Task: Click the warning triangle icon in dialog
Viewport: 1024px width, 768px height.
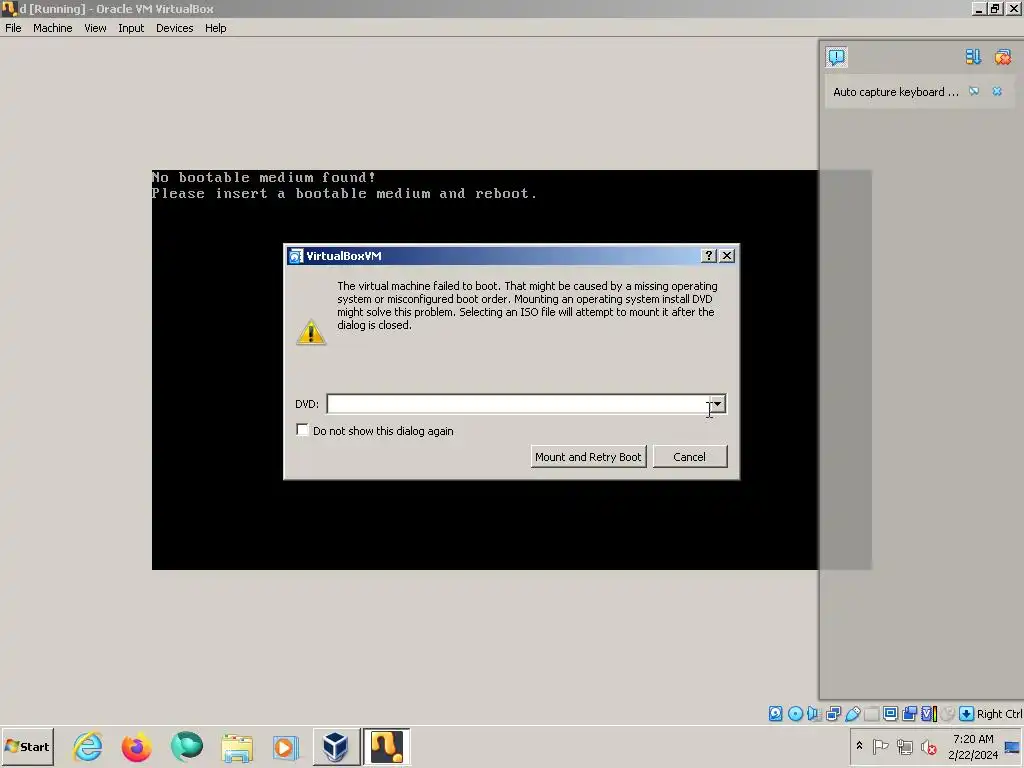Action: 311,332
